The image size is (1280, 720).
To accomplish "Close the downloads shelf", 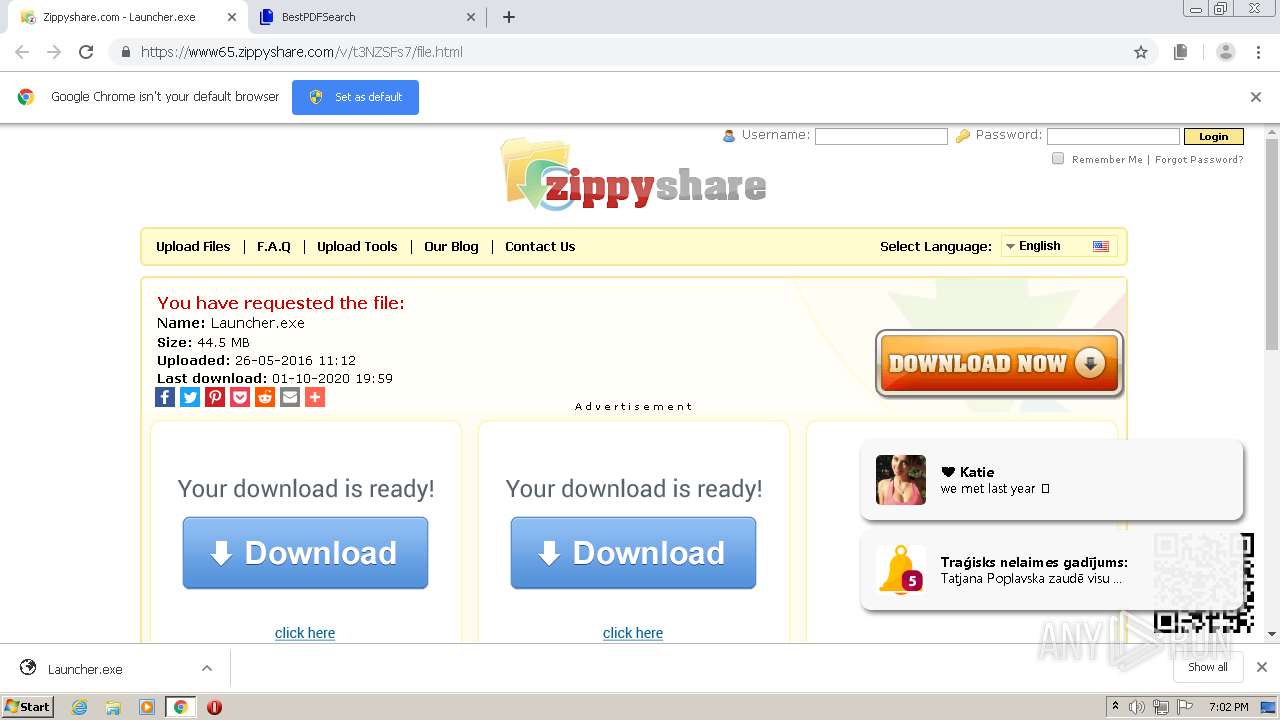I will point(1262,667).
